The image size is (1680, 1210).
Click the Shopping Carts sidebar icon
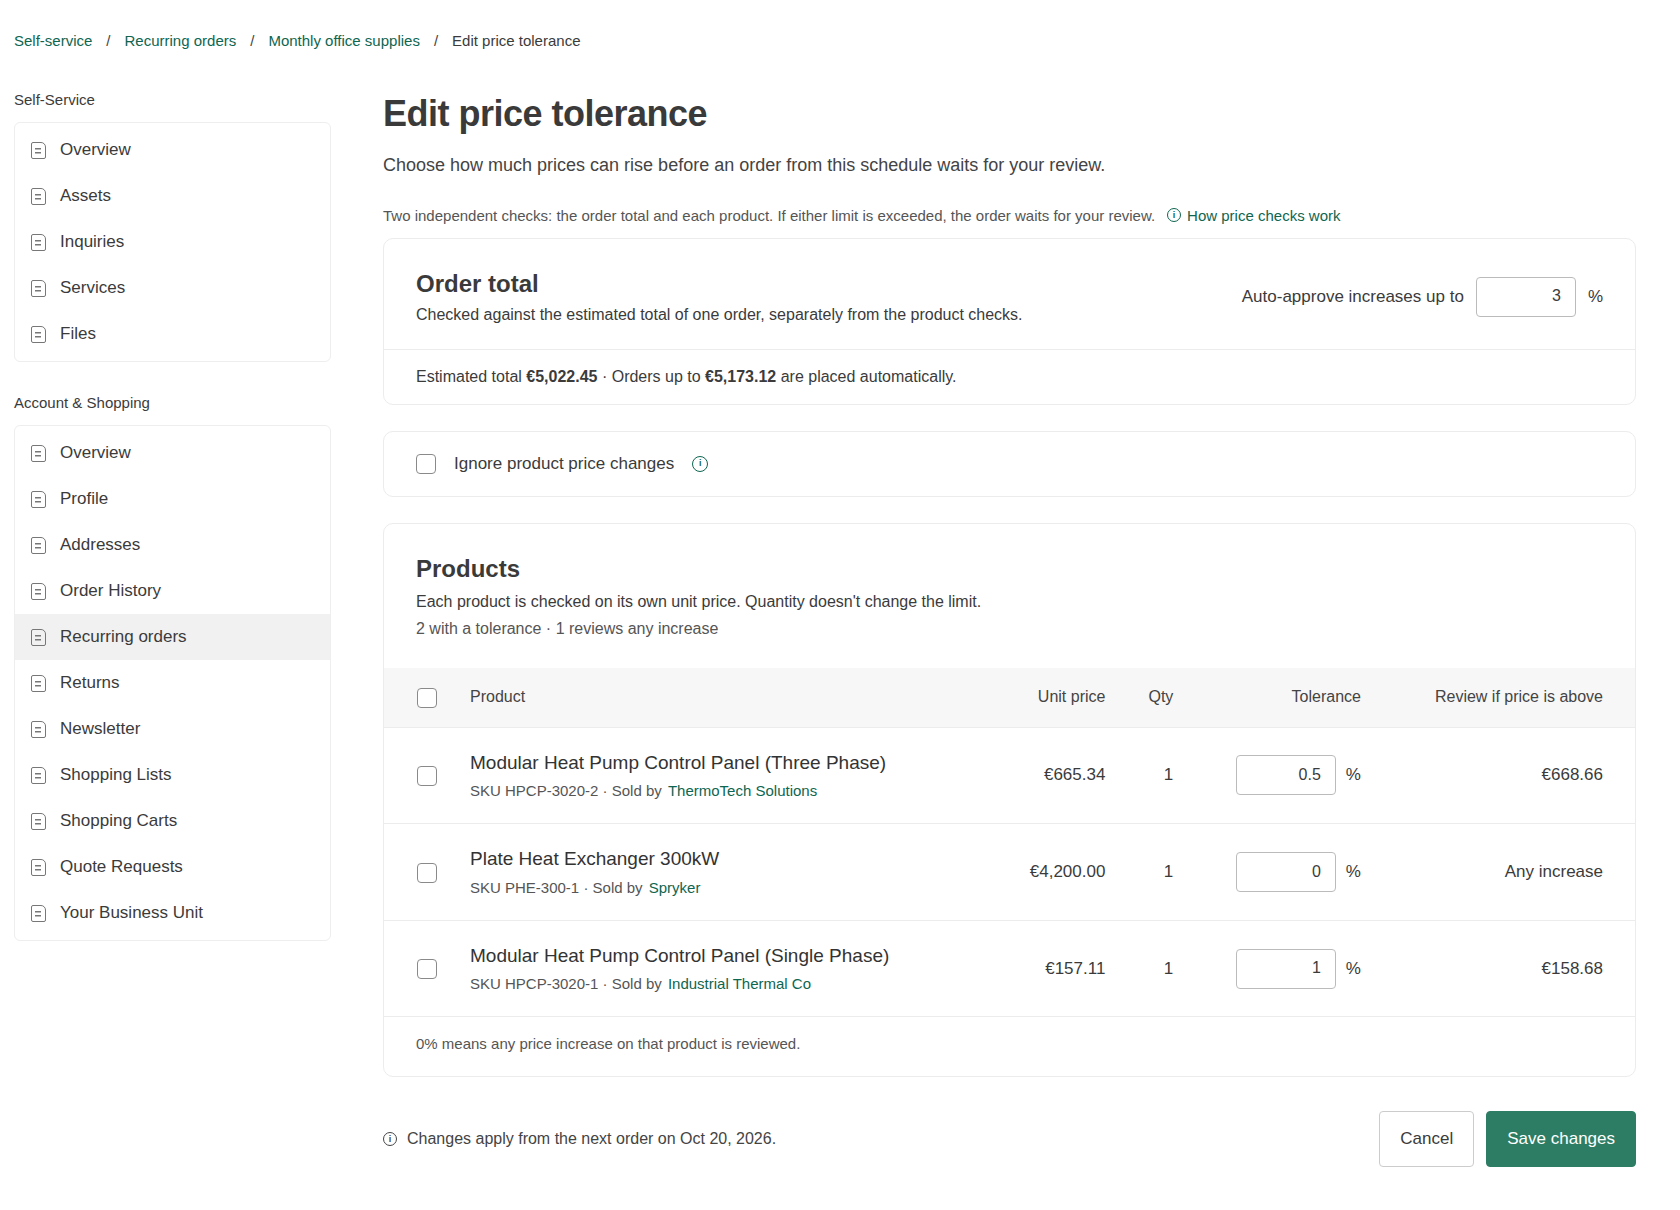point(39,821)
